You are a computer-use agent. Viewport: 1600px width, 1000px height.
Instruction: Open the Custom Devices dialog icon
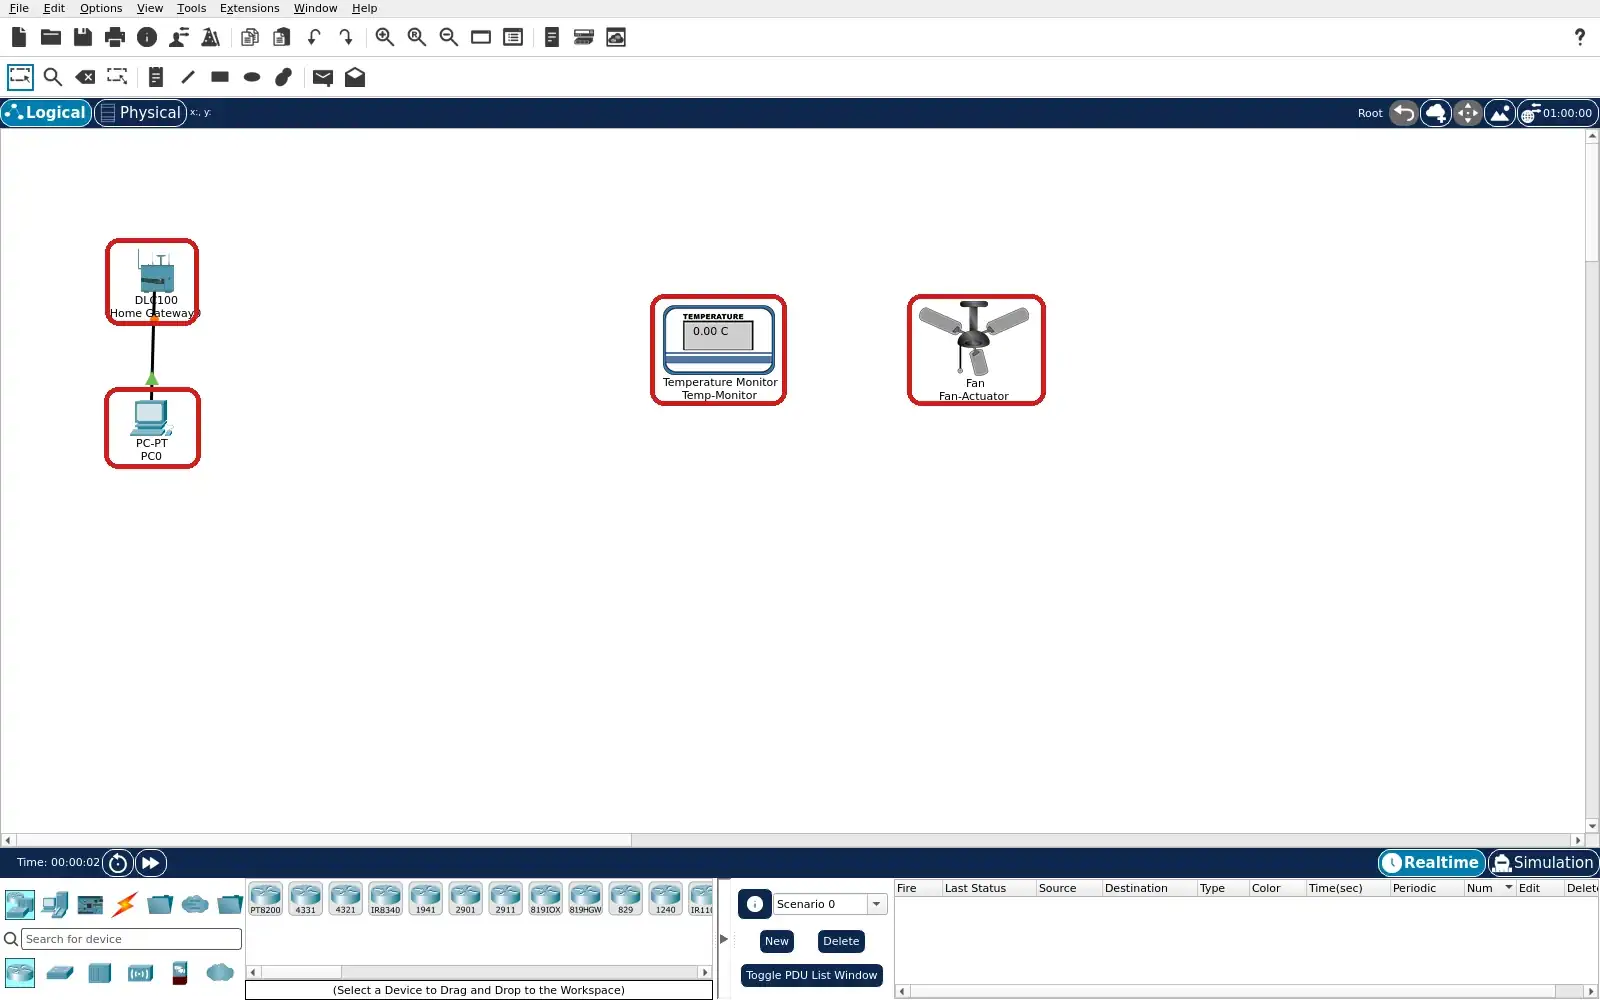tap(584, 37)
